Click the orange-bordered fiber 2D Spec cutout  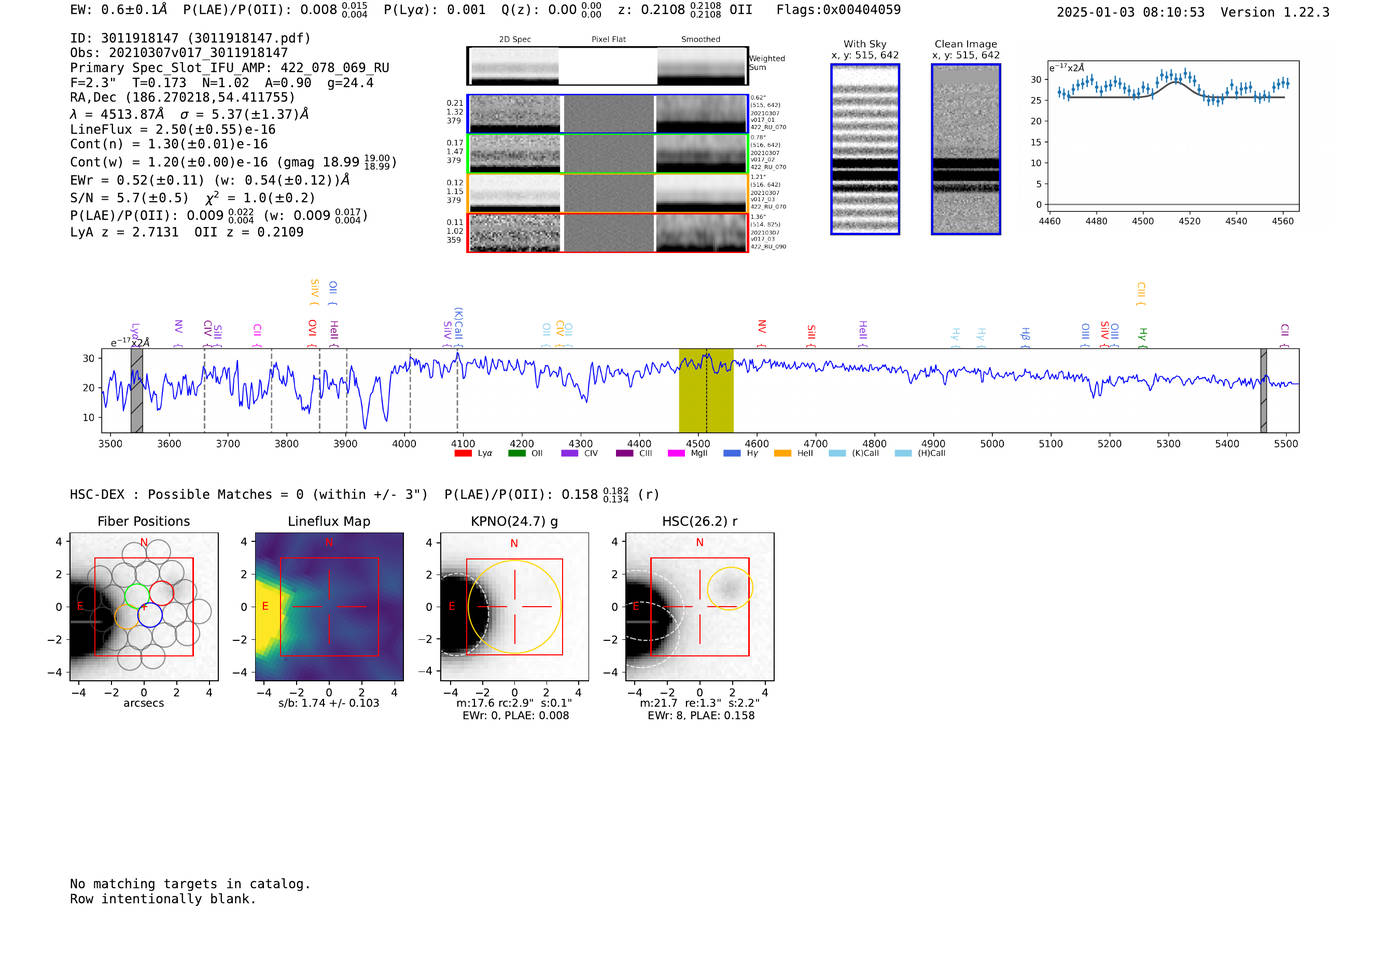tap(514, 194)
